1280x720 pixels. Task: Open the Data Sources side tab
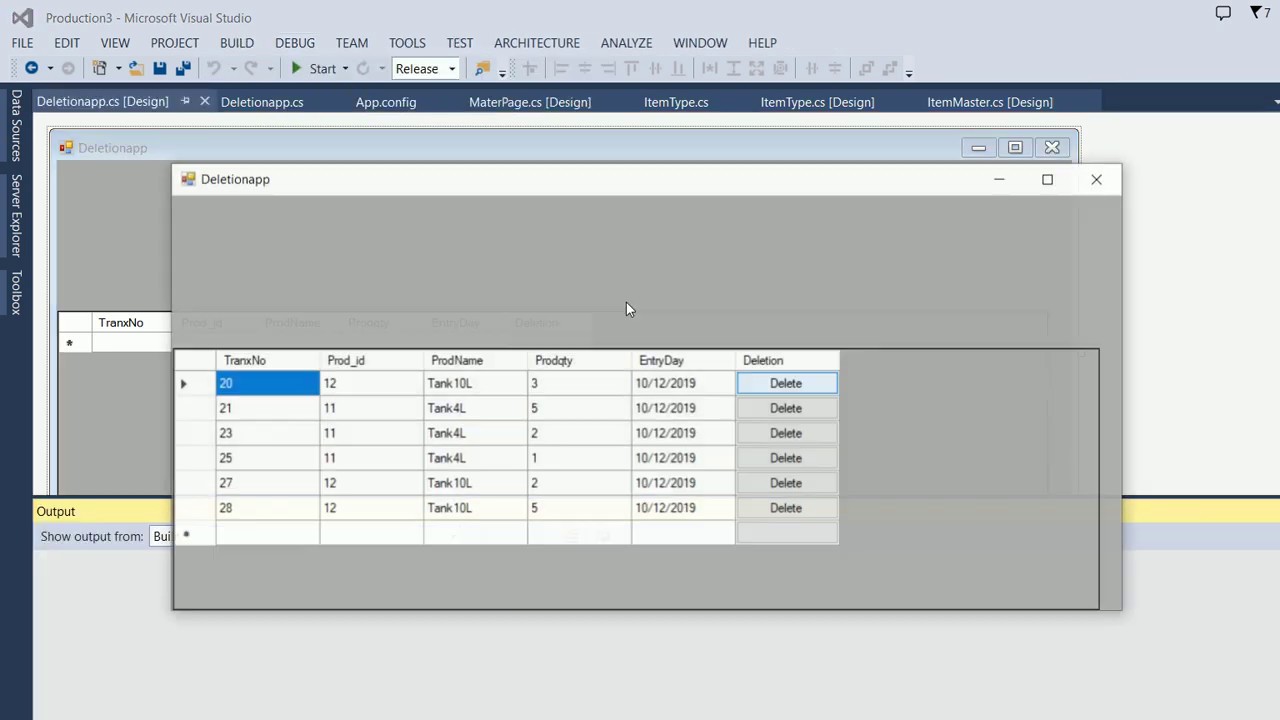16,125
